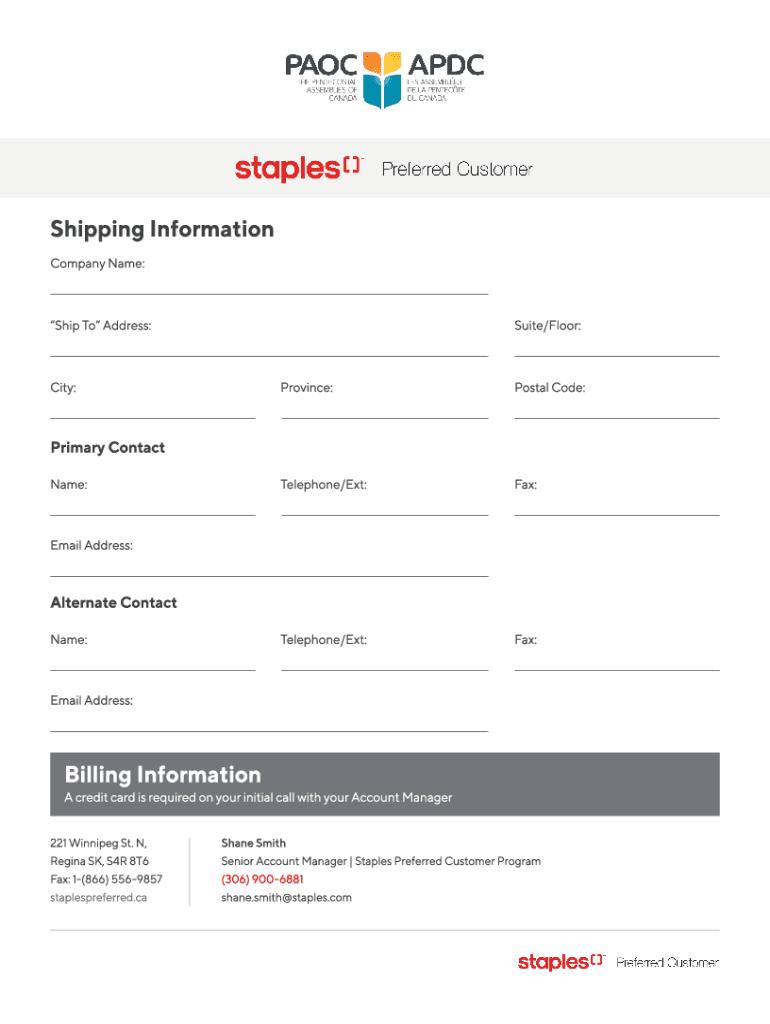Select the Province input field
Viewport: 770px width, 1024px height.
[x=384, y=408]
